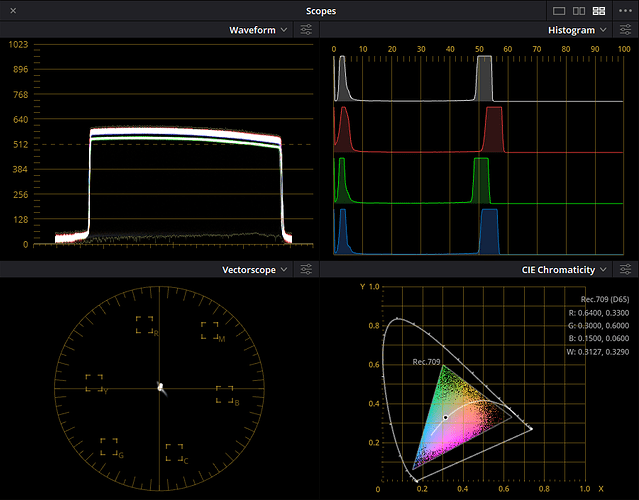Open CIE Chromaticity settings sliders icon
Screen dimensions: 639x500
click(x=626, y=269)
